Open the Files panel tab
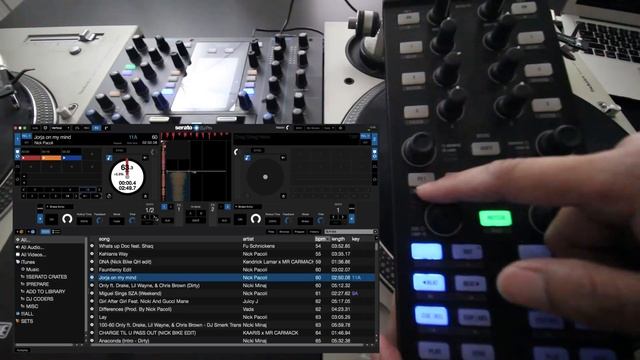The image size is (640, 360). pos(271,232)
